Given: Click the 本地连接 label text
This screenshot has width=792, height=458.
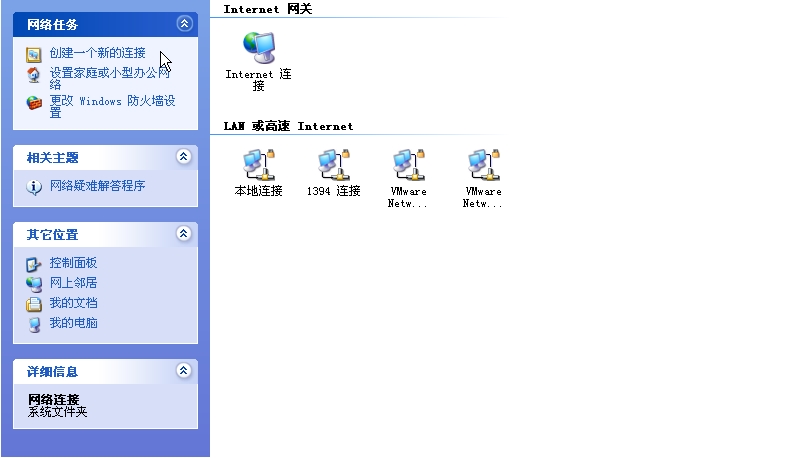Looking at the screenshot, I should (259, 191).
